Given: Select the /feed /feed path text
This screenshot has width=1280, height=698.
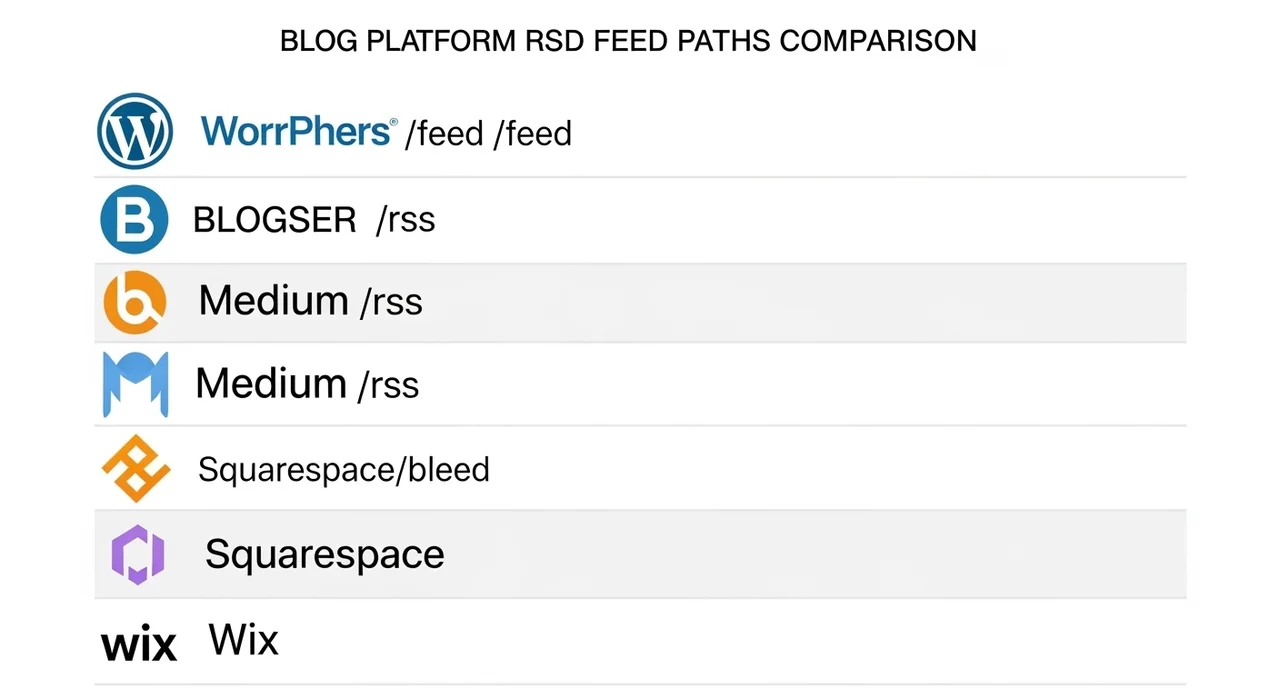Looking at the screenshot, I should coord(488,133).
